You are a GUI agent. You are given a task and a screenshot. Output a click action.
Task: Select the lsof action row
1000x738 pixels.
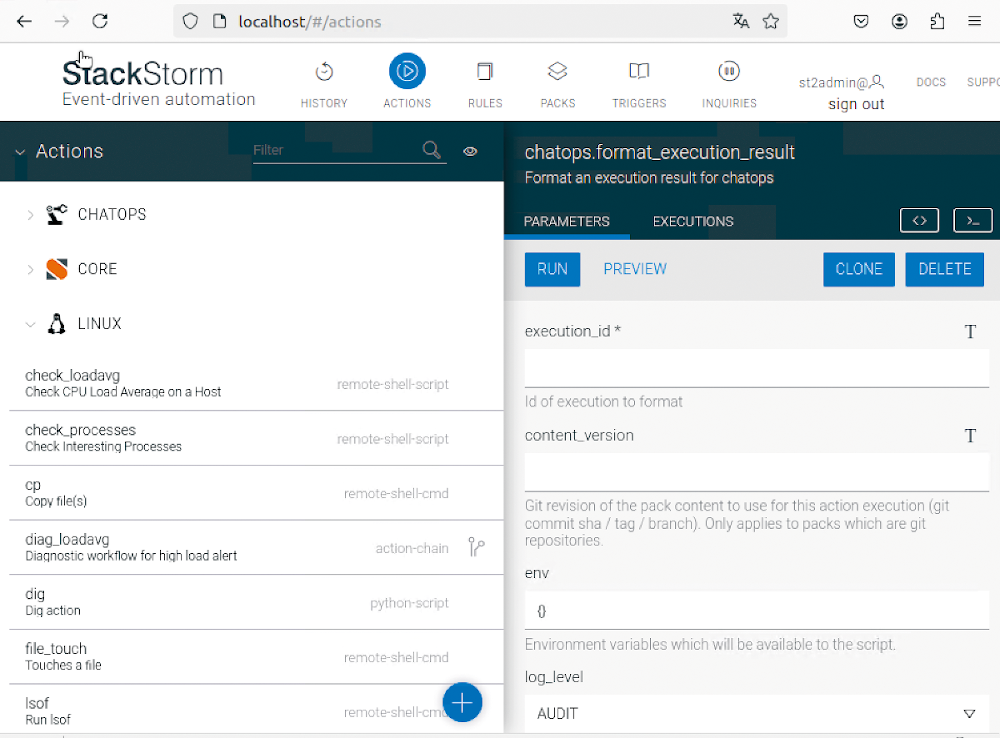(x=256, y=709)
